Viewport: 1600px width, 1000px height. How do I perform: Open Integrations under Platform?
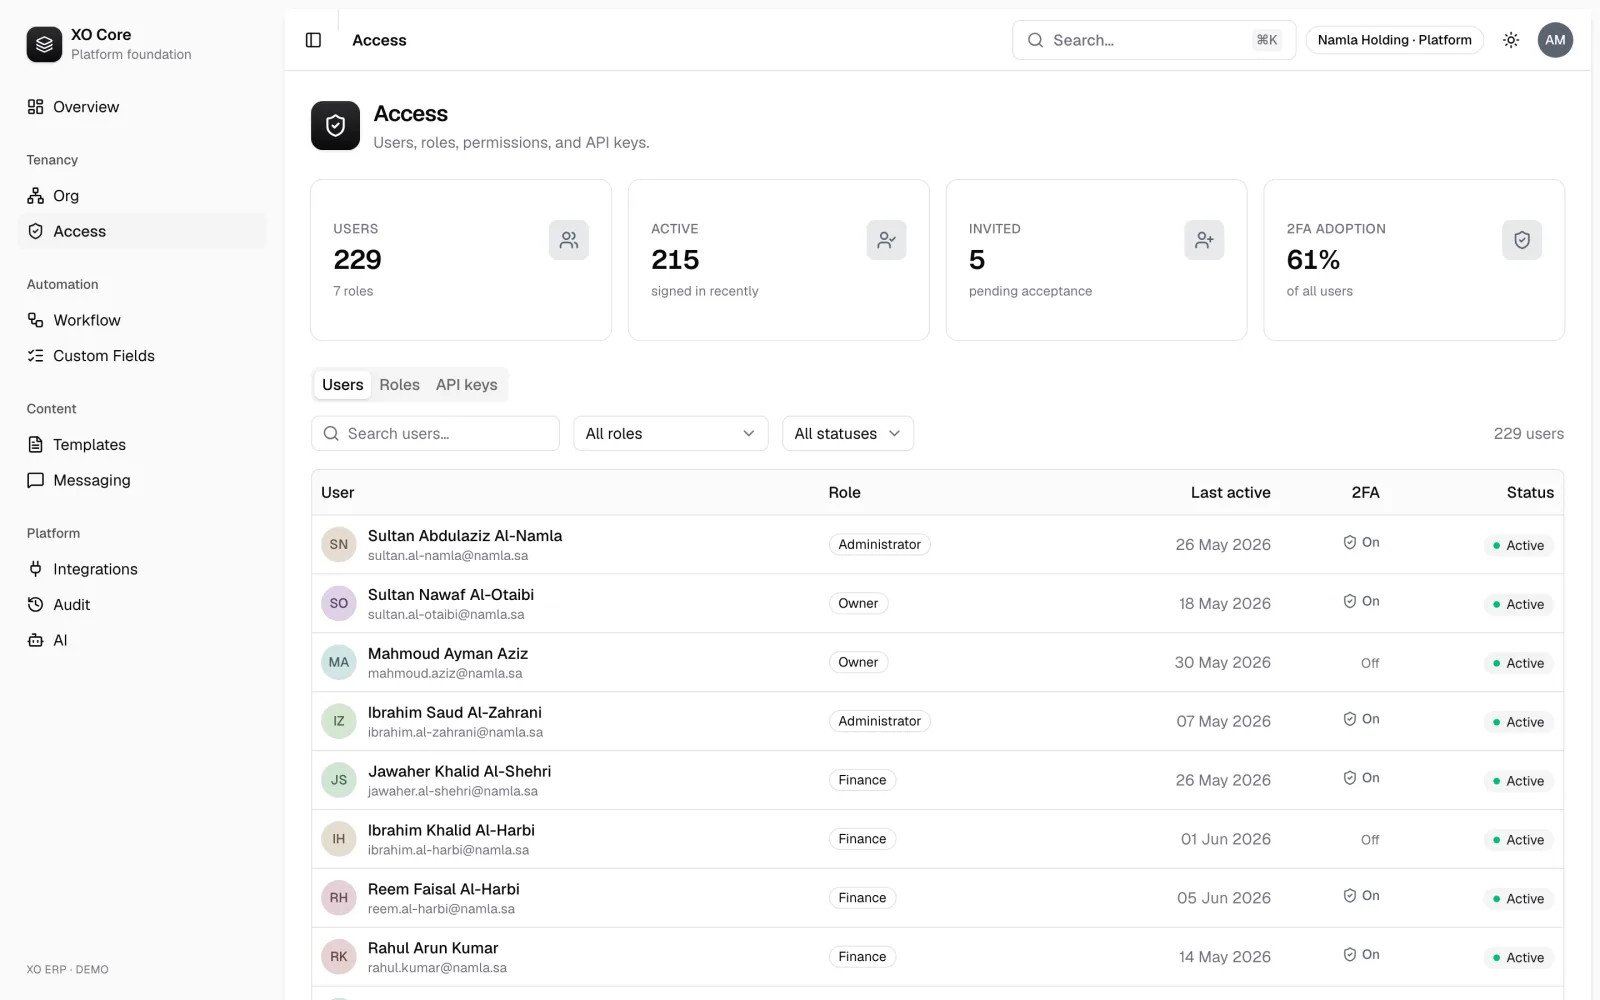click(142, 569)
